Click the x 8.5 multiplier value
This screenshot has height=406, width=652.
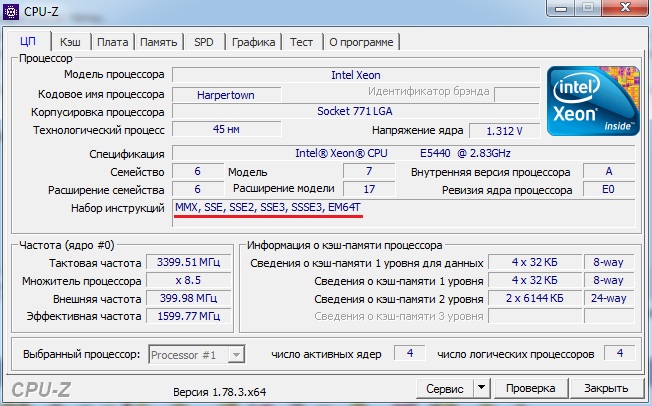(189, 280)
